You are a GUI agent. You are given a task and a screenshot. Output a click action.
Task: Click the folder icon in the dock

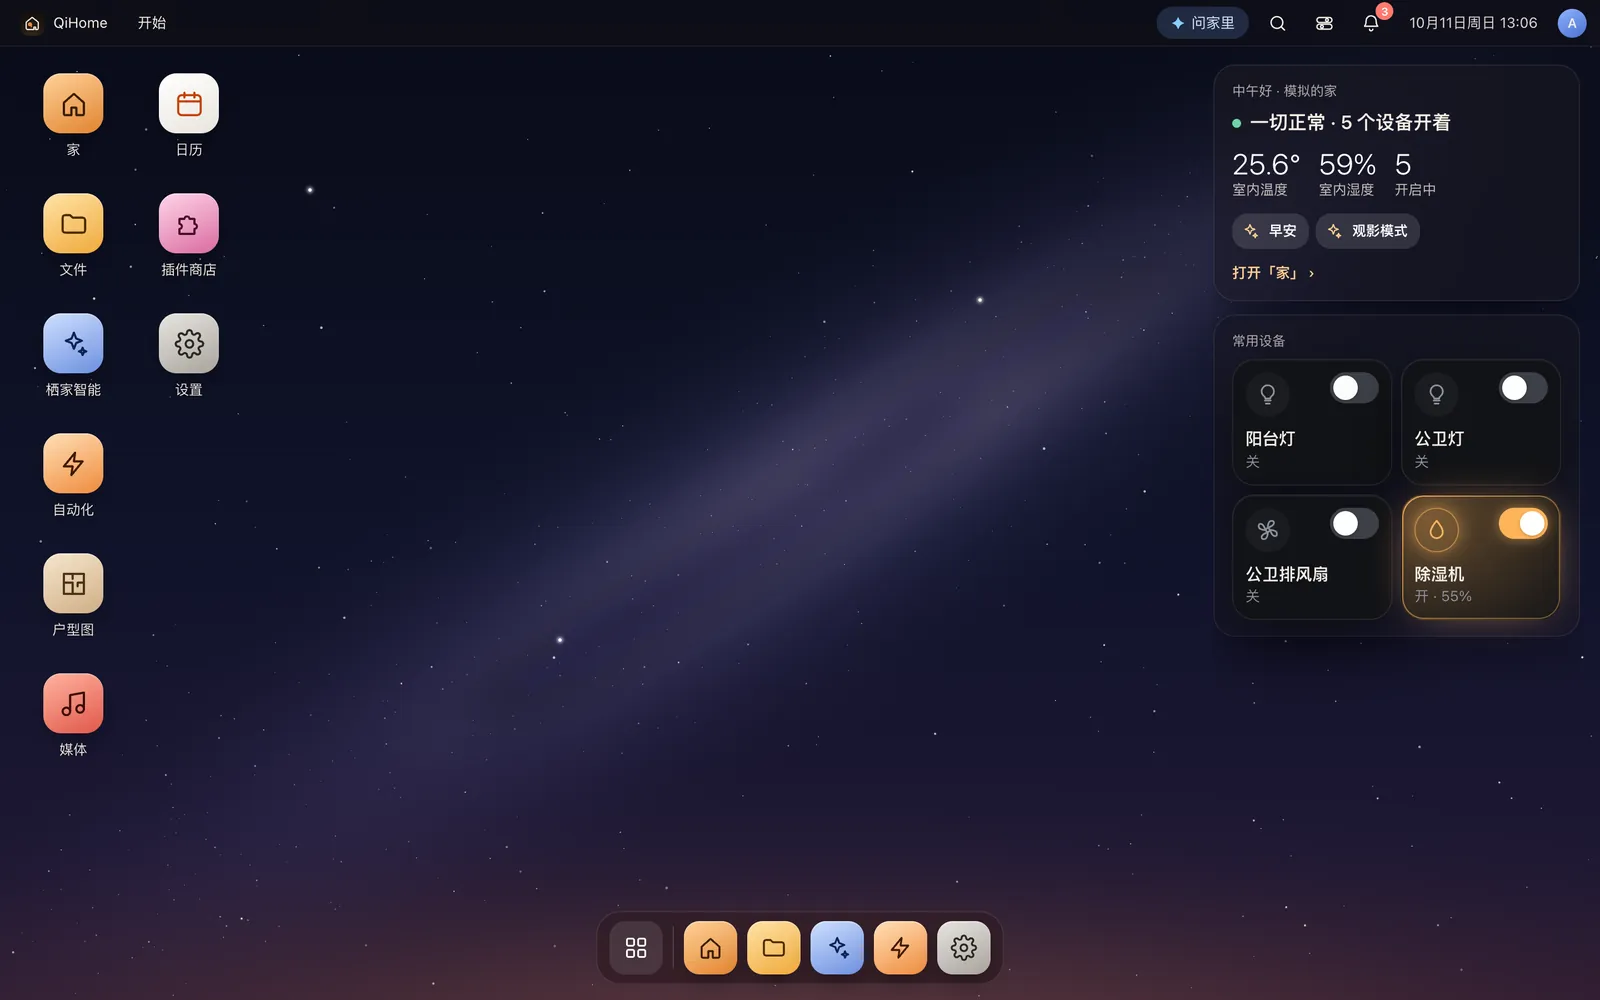774,948
